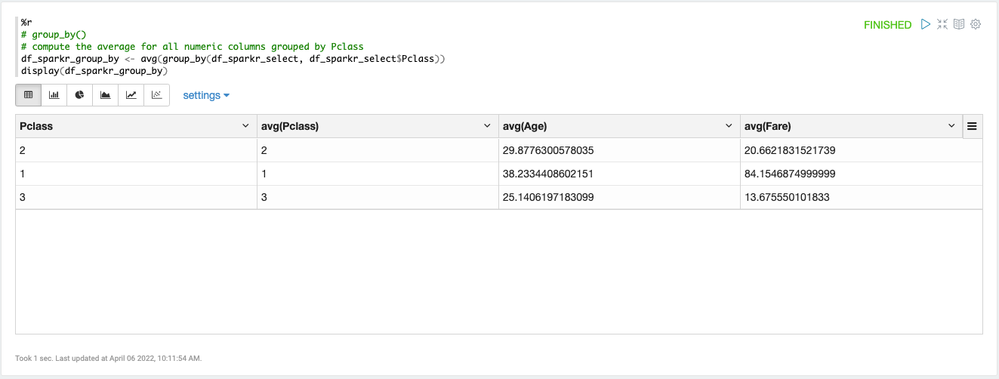Click the 'compute the average' comment line
The height and width of the screenshot is (379, 999).
pos(192,46)
